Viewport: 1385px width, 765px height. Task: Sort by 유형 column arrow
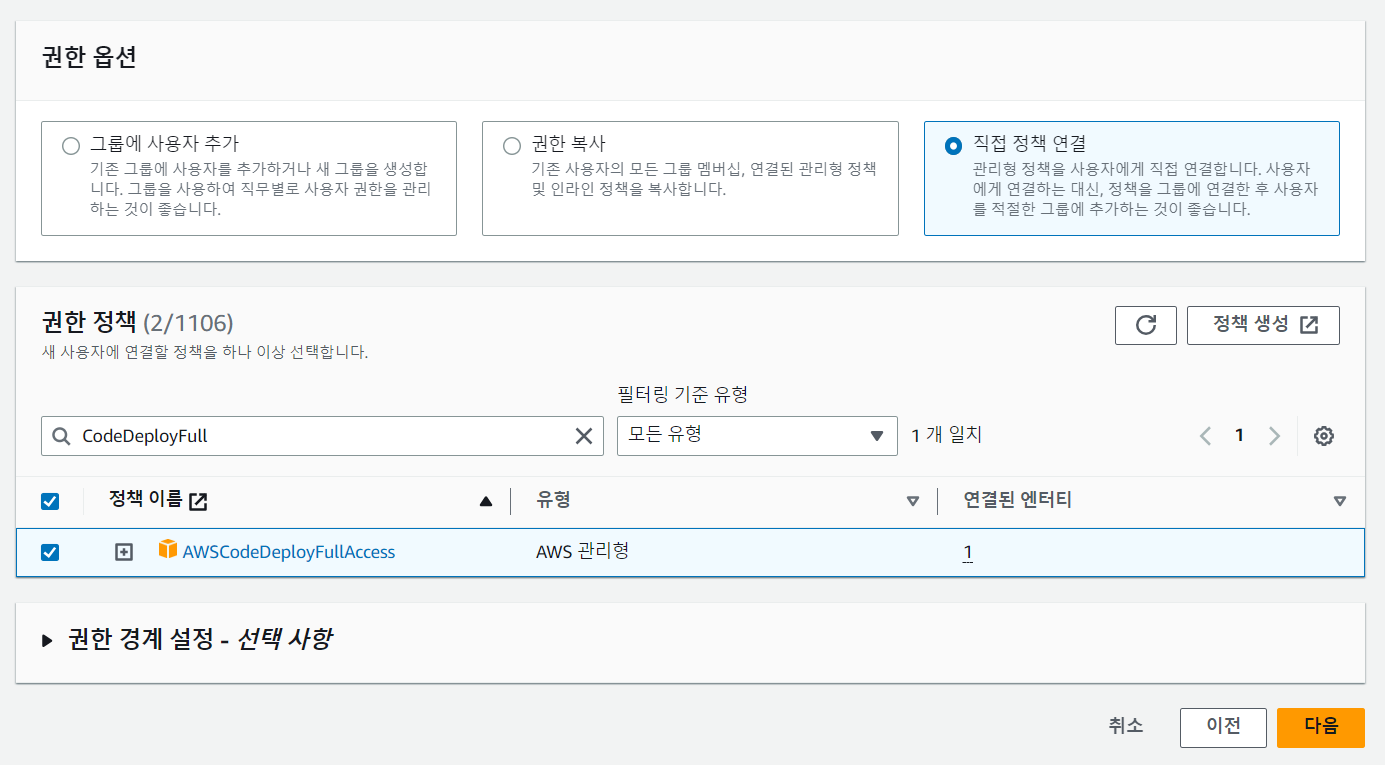point(912,501)
